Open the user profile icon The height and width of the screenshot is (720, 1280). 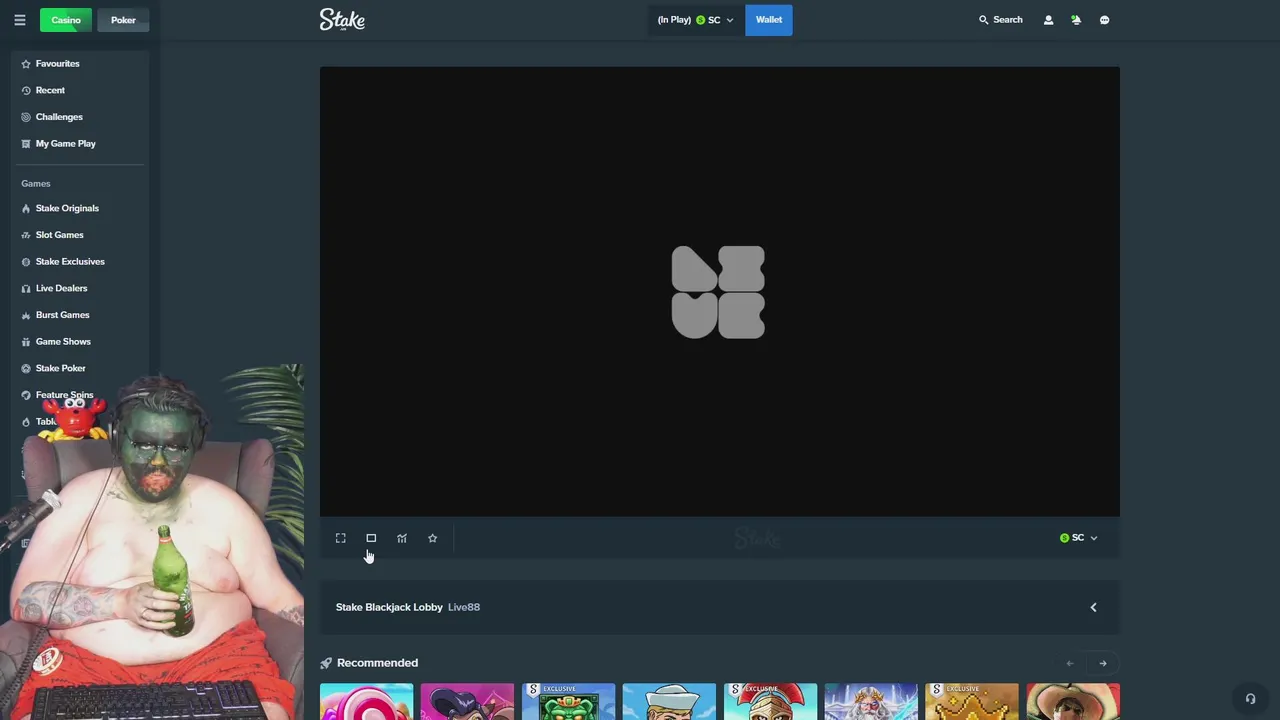pyautogui.click(x=1048, y=20)
